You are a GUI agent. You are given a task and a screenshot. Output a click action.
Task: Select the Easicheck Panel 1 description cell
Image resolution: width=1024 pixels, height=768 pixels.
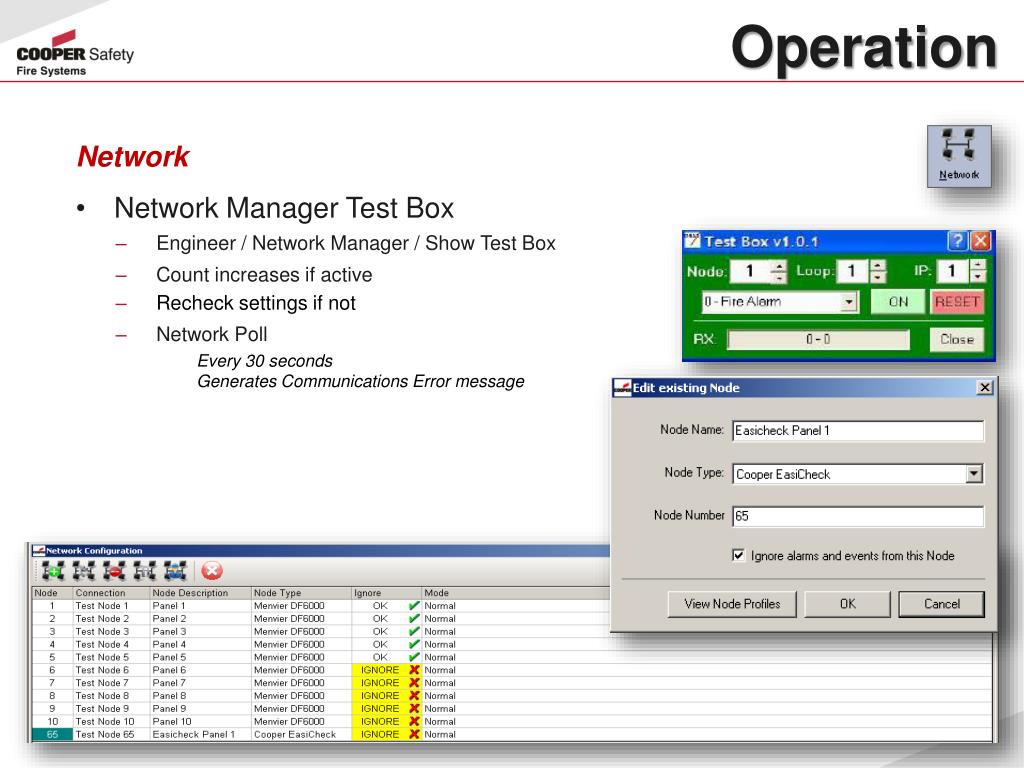tap(200, 734)
